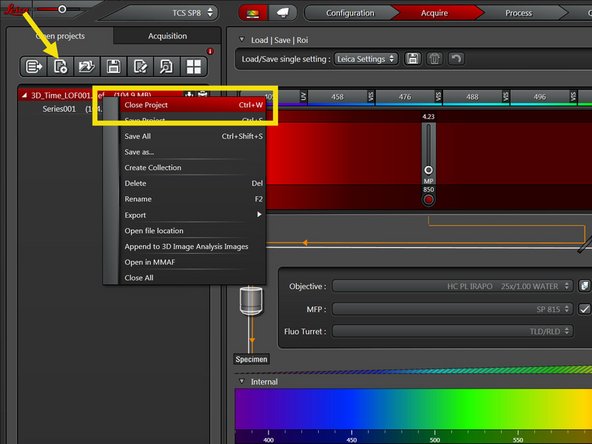The image size is (592, 444).
Task: Select Series001 in the project tree
Action: [x=59, y=109]
